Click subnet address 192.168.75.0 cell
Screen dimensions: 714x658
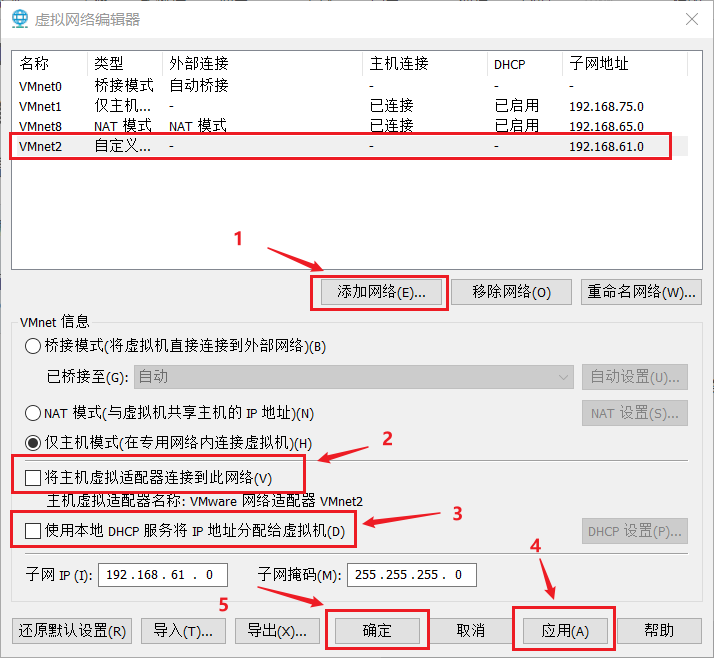607,107
